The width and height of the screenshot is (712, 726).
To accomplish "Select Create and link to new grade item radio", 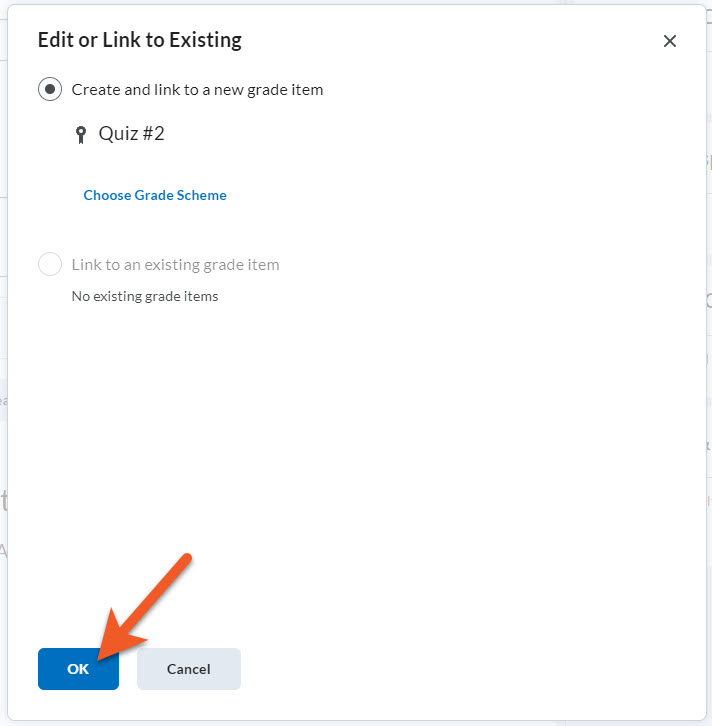I will [x=50, y=89].
